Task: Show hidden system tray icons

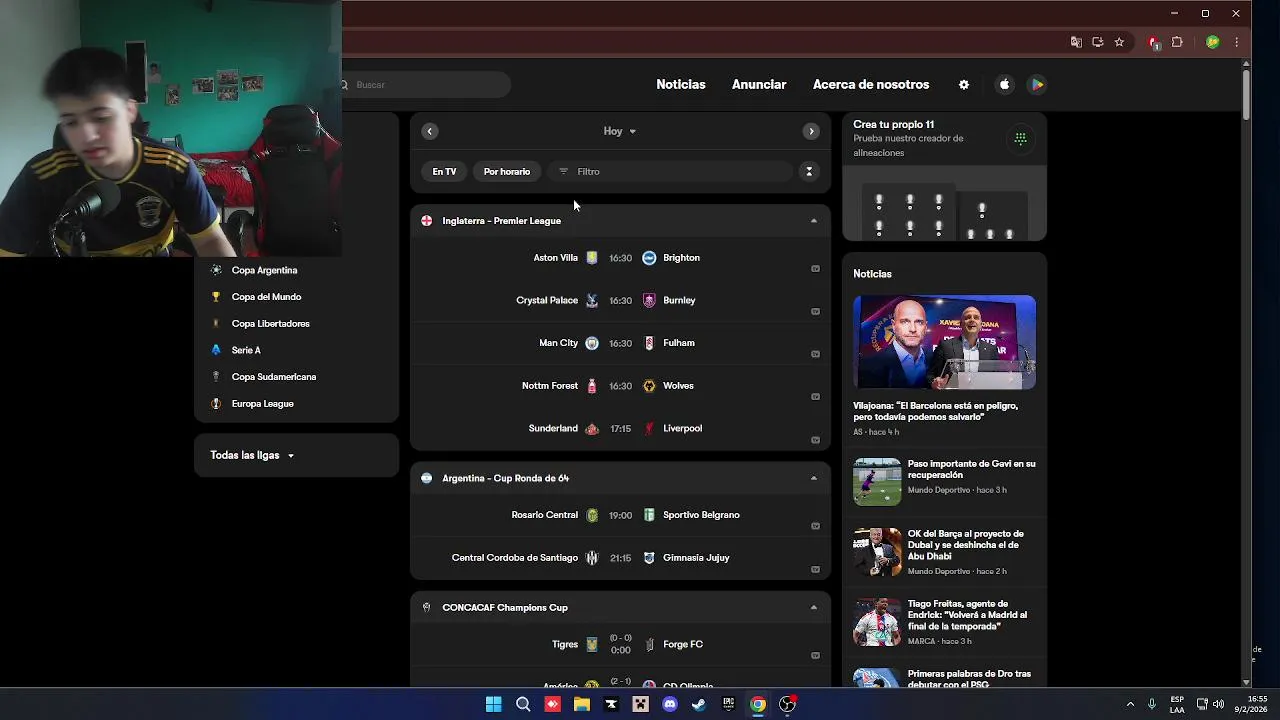Action: coord(1130,704)
